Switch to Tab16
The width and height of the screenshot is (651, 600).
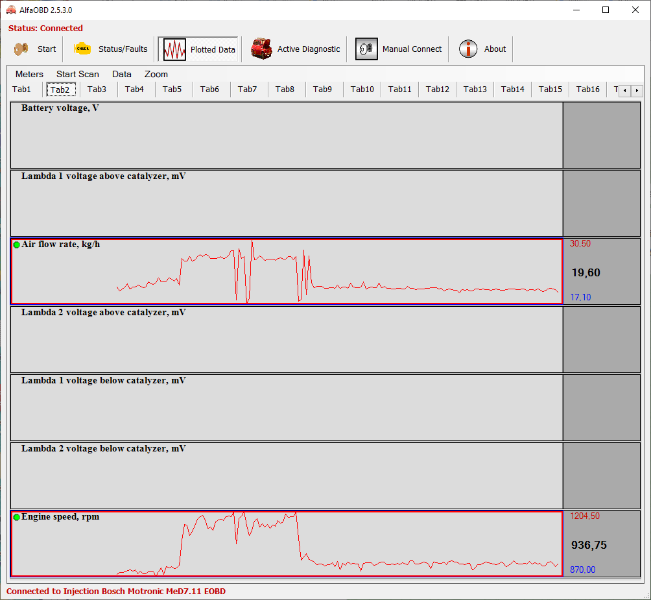click(x=587, y=89)
